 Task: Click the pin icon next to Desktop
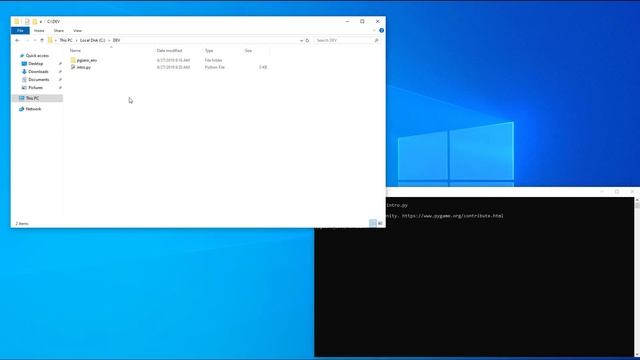coord(60,64)
